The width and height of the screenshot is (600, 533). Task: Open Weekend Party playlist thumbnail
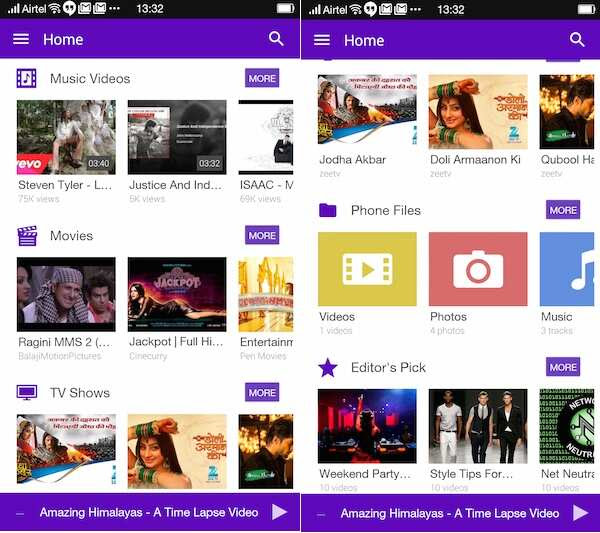367,426
